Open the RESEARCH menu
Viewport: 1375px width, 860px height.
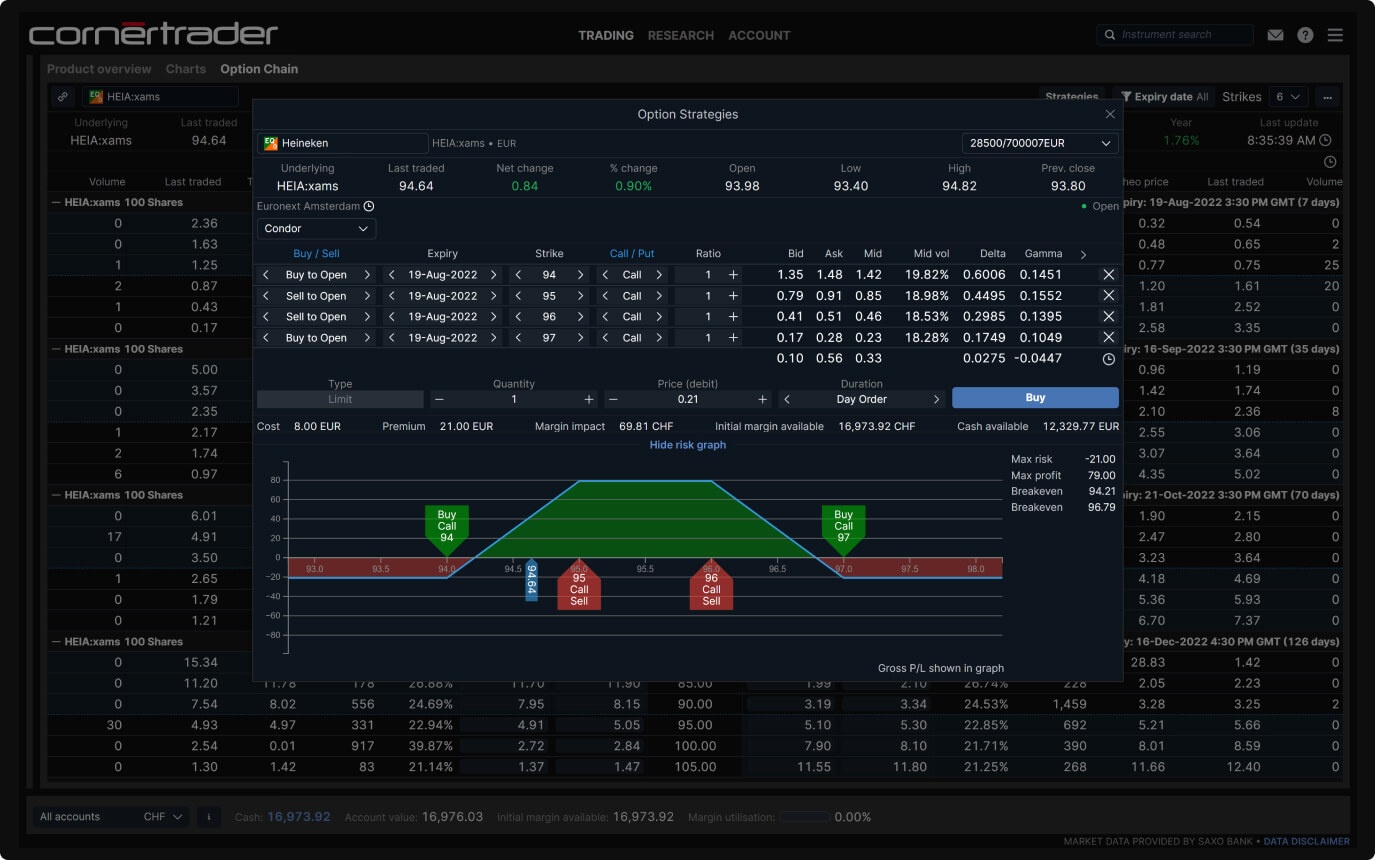681,35
